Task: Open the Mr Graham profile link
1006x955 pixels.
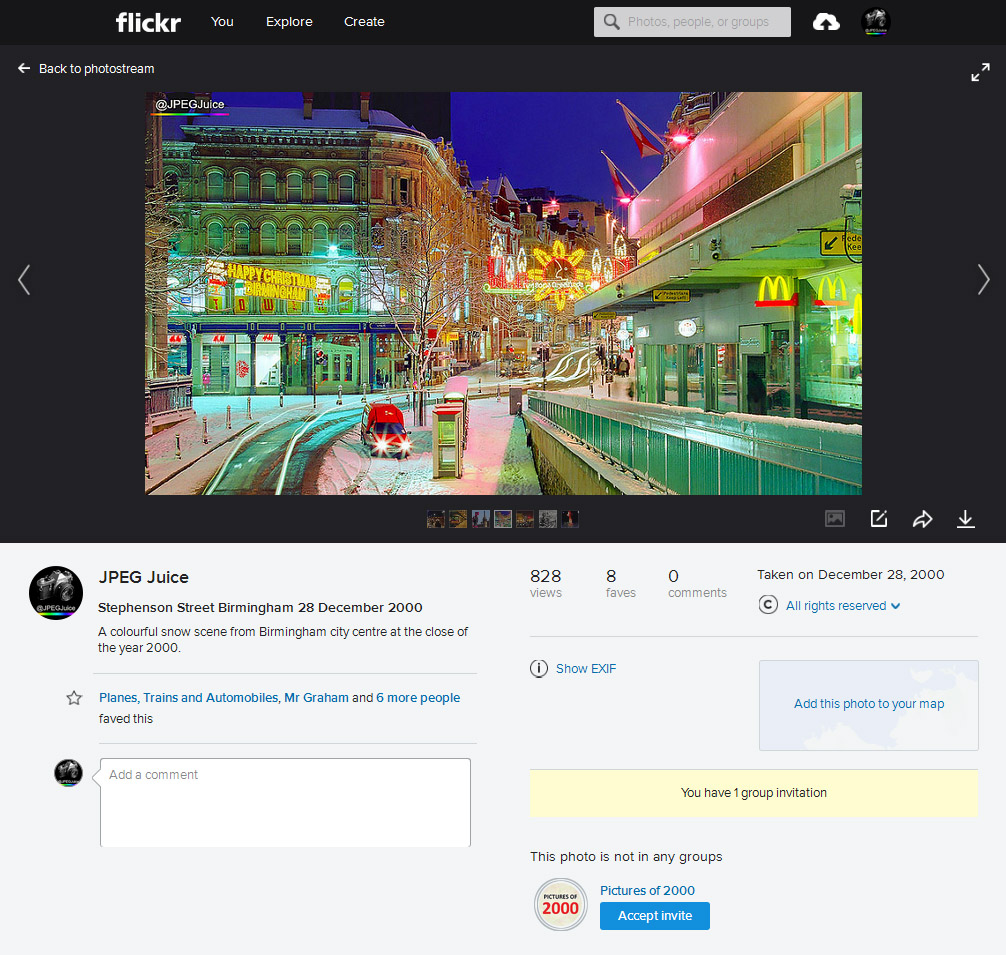Action: pyautogui.click(x=316, y=697)
